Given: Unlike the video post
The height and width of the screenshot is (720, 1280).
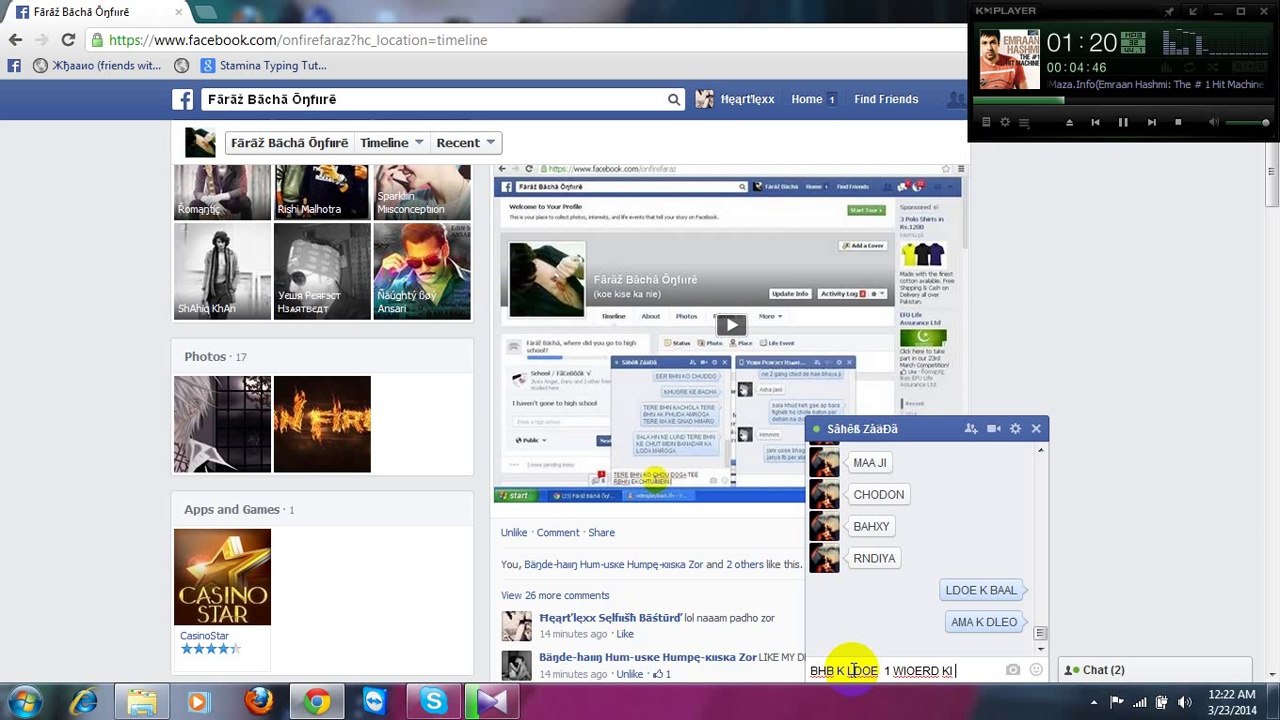Looking at the screenshot, I should tap(514, 533).
